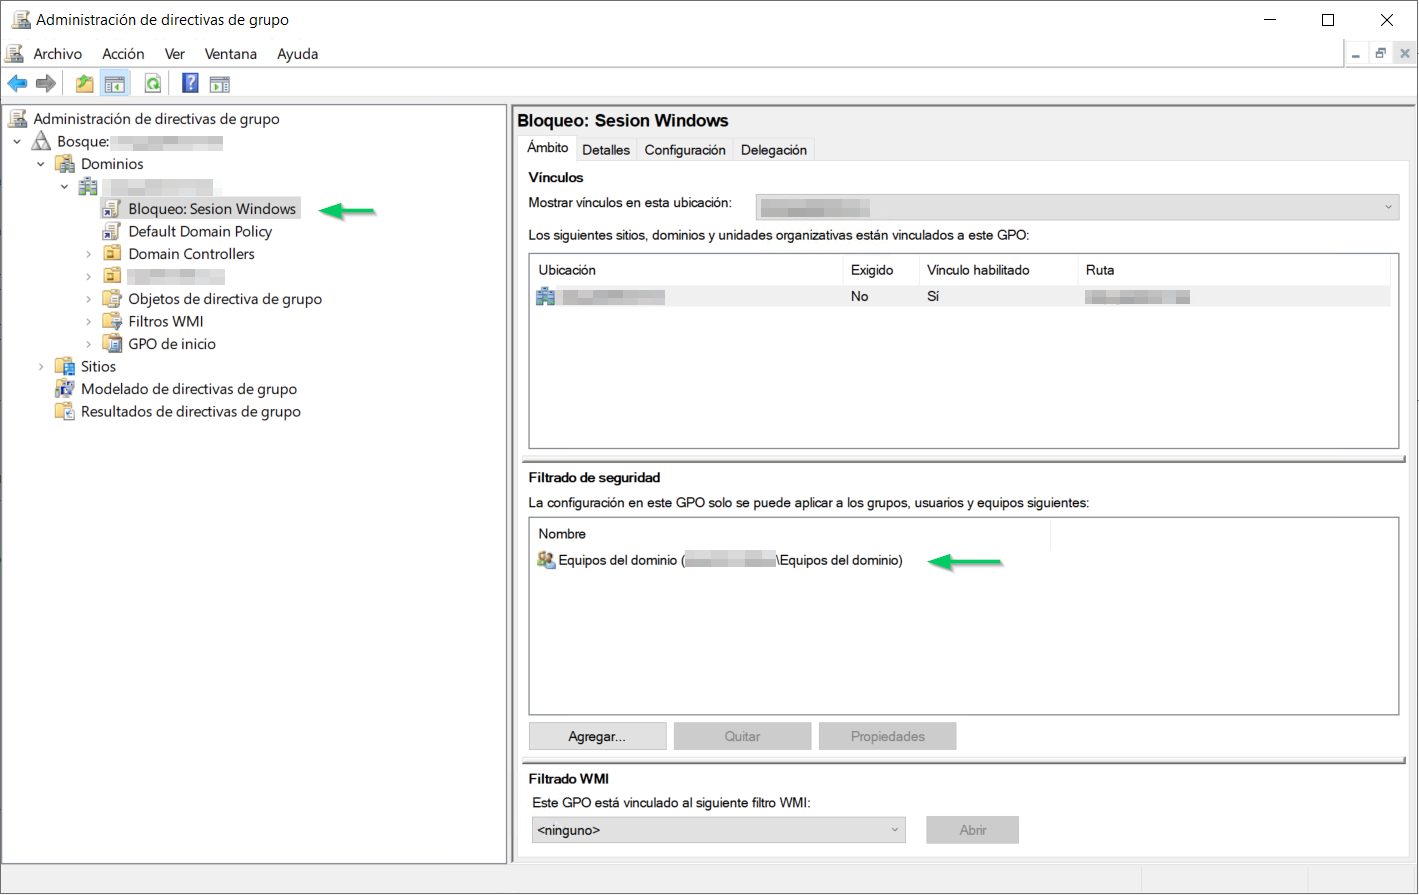The width and height of the screenshot is (1419, 895).
Task: Collapse the Dominios tree node
Action: tap(41, 164)
